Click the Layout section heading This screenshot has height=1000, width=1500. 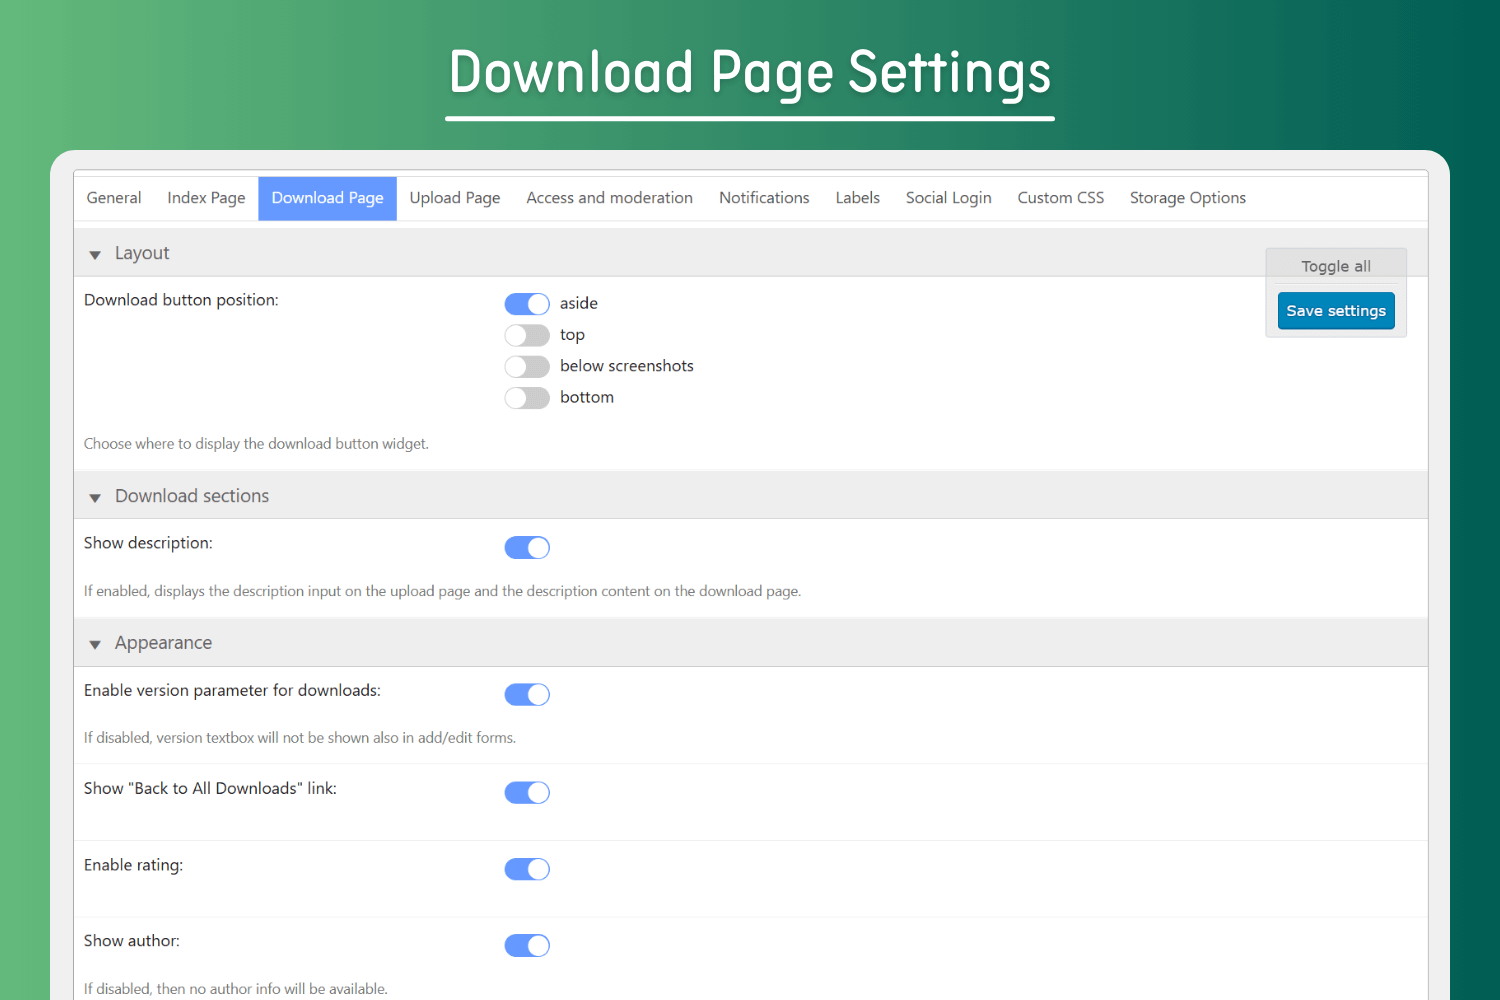pyautogui.click(x=142, y=253)
